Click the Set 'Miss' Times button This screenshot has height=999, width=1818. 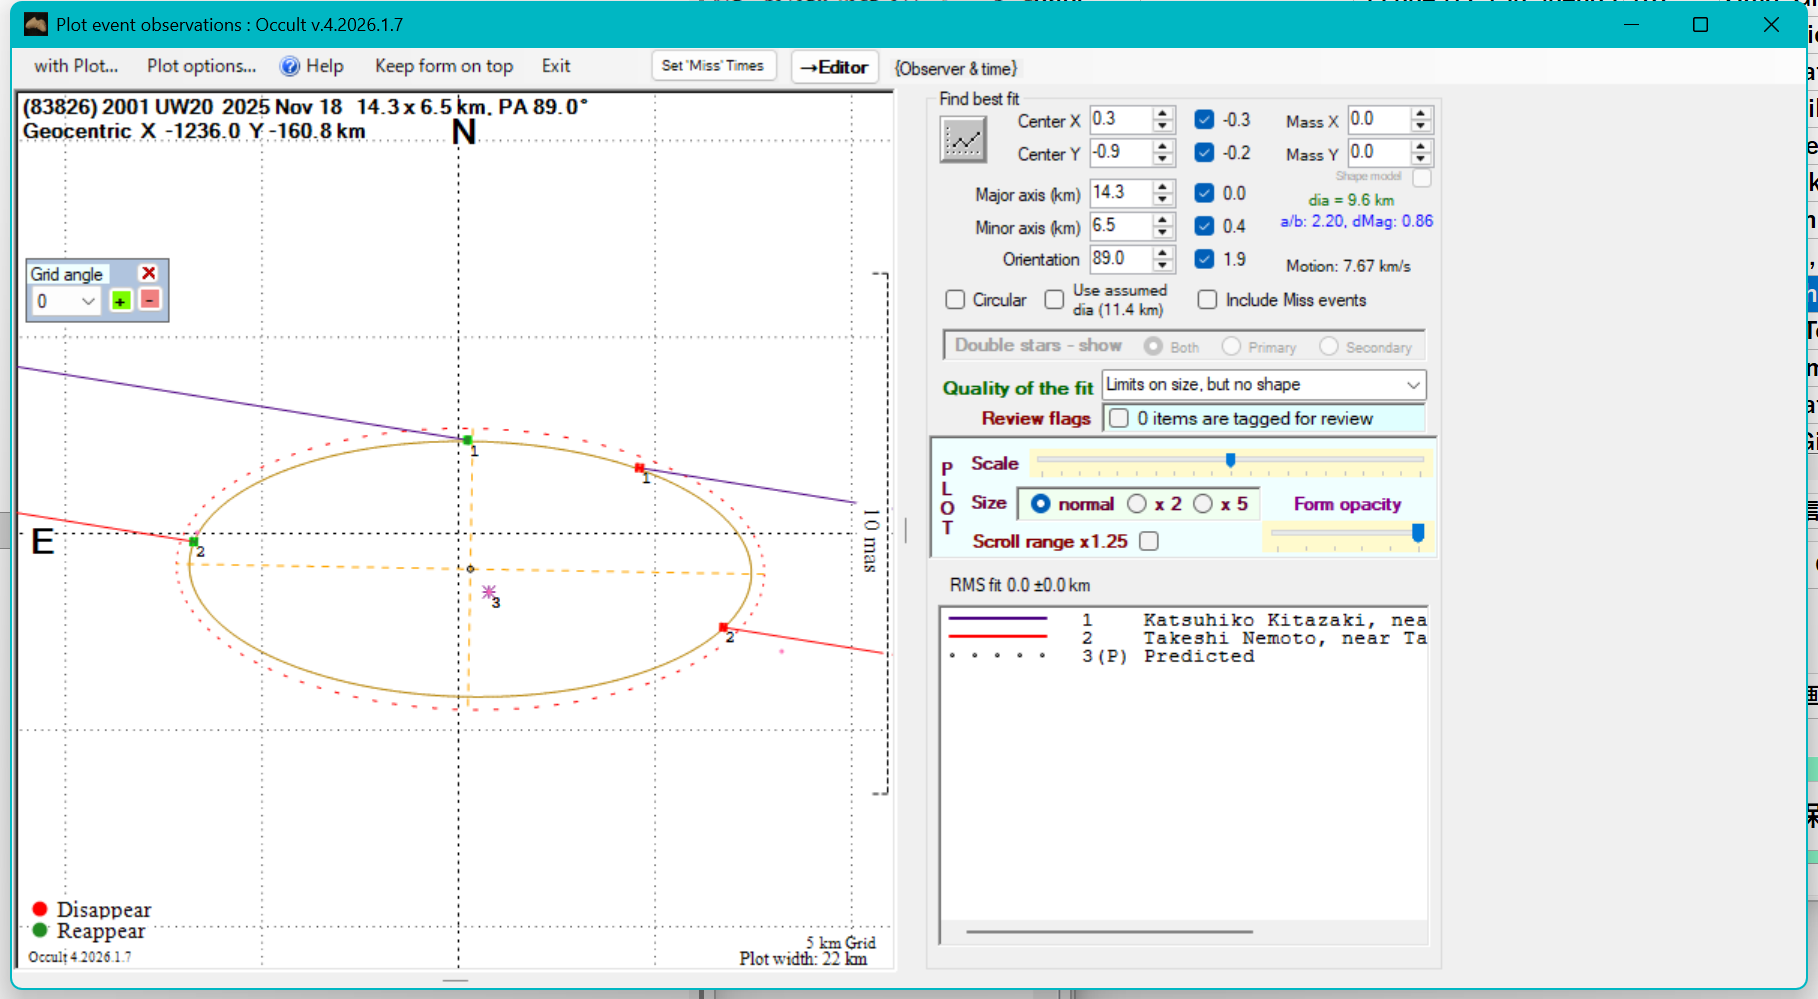[x=712, y=66]
